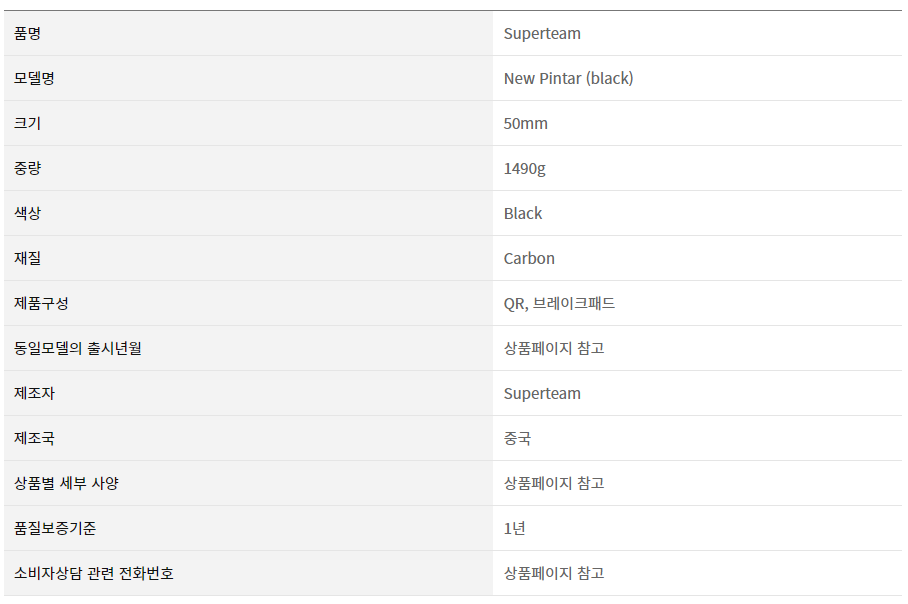Screen dimensions: 908x604
Task: Select the 50mm size value
Action: pyautogui.click(x=525, y=123)
